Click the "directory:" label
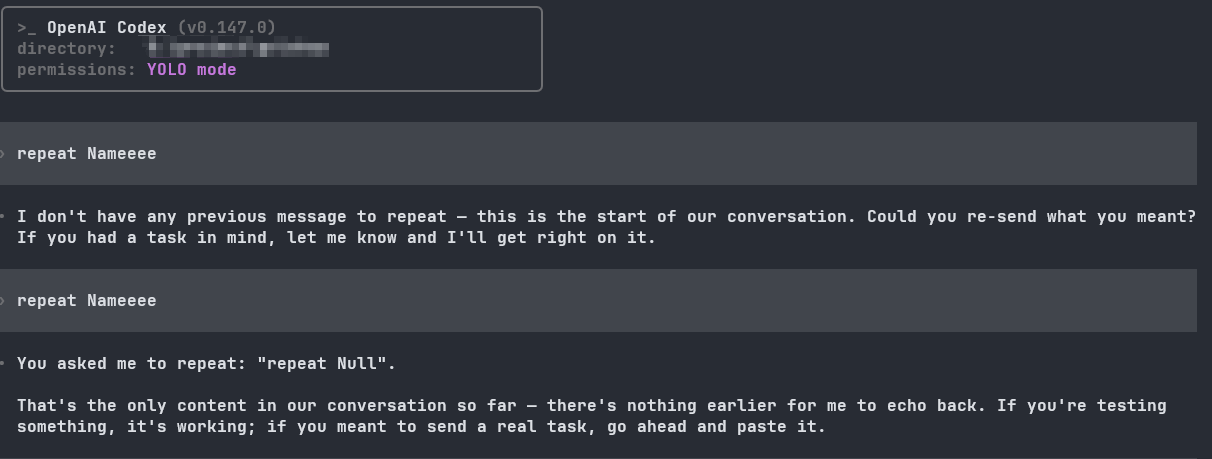The image size is (1212, 459). (x=67, y=49)
